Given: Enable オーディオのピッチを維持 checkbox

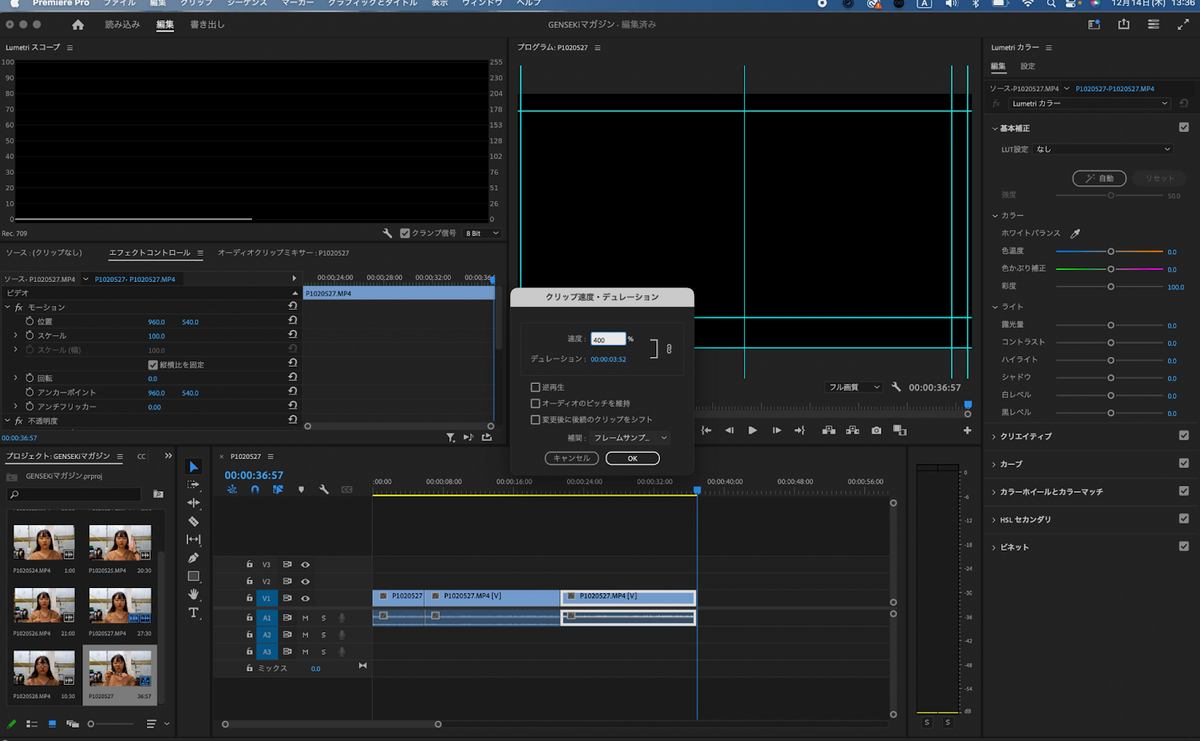Looking at the screenshot, I should 536,403.
